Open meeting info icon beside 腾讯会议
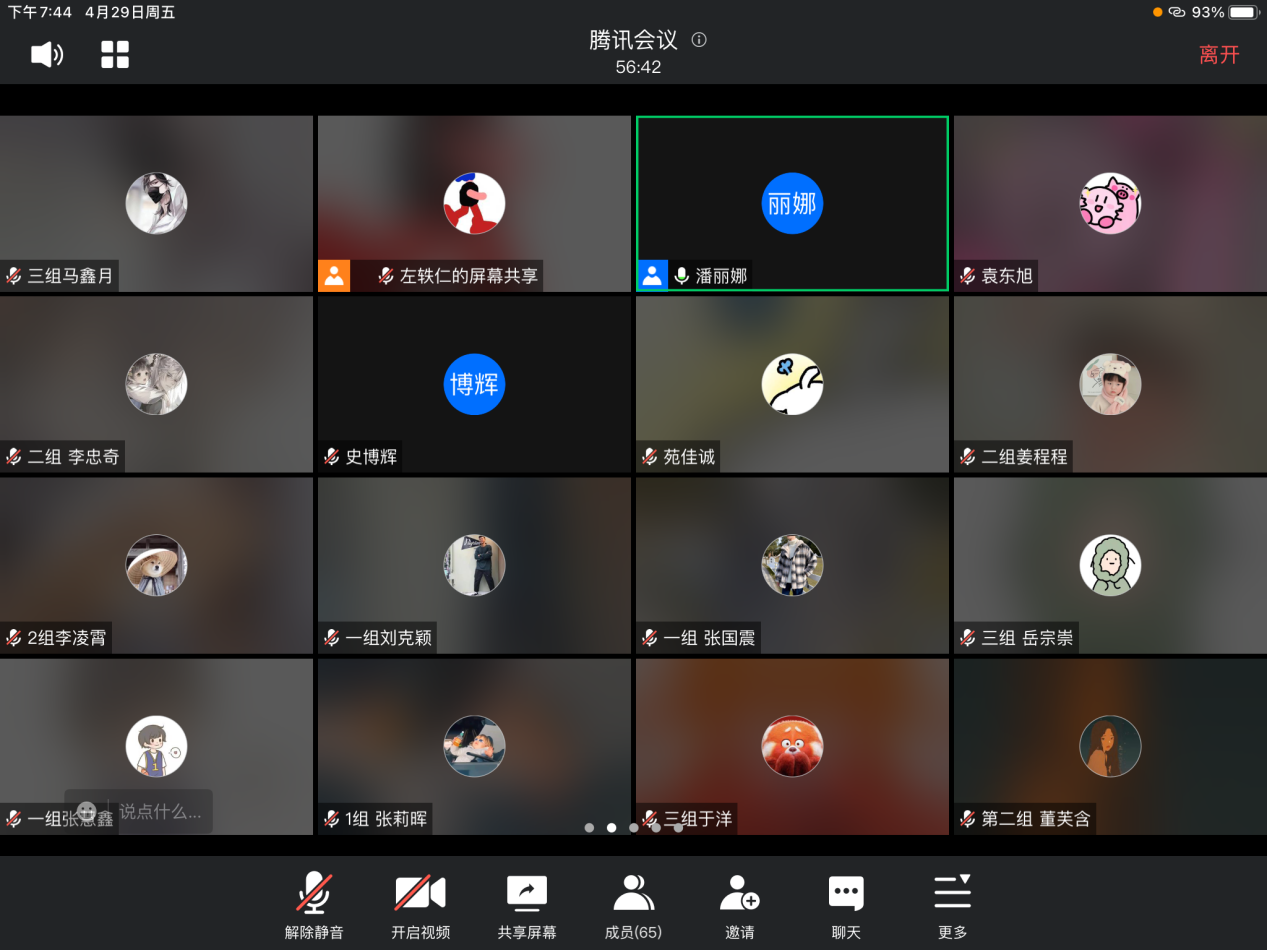Image resolution: width=1267 pixels, height=950 pixels. 699,40
